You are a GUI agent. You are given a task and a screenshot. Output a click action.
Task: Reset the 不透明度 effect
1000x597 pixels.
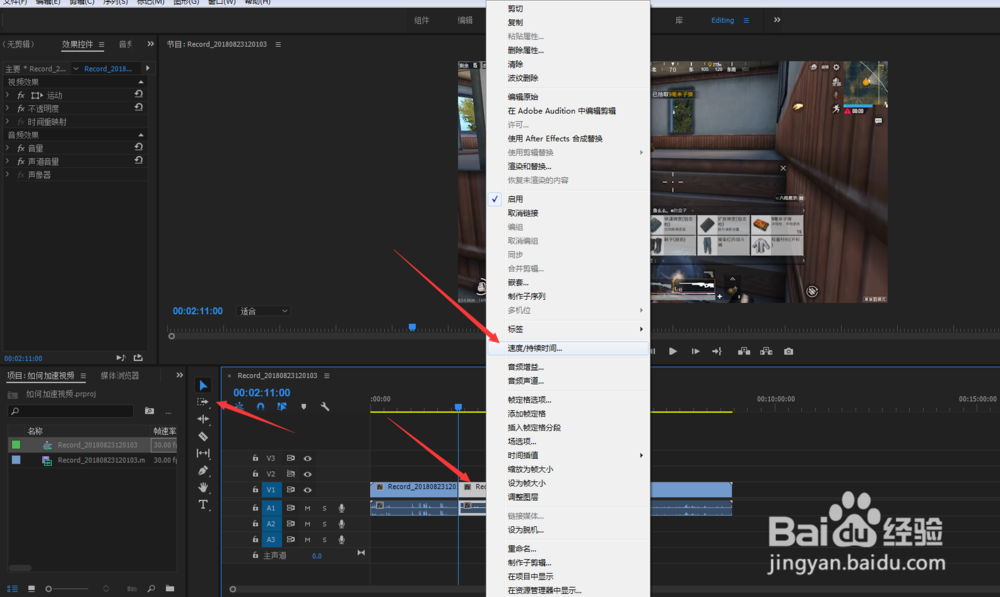(x=138, y=108)
